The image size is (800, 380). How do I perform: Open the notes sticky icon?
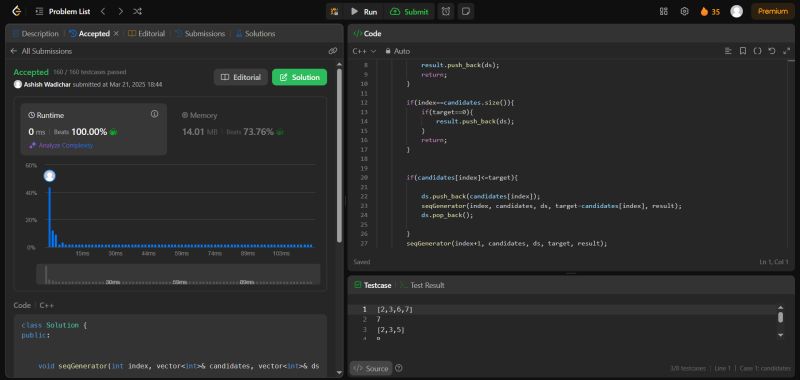click(465, 12)
